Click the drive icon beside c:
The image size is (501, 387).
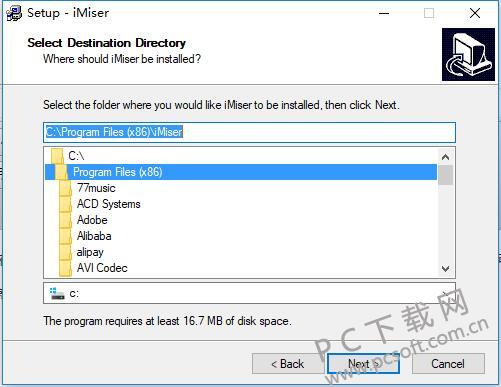tap(57, 294)
